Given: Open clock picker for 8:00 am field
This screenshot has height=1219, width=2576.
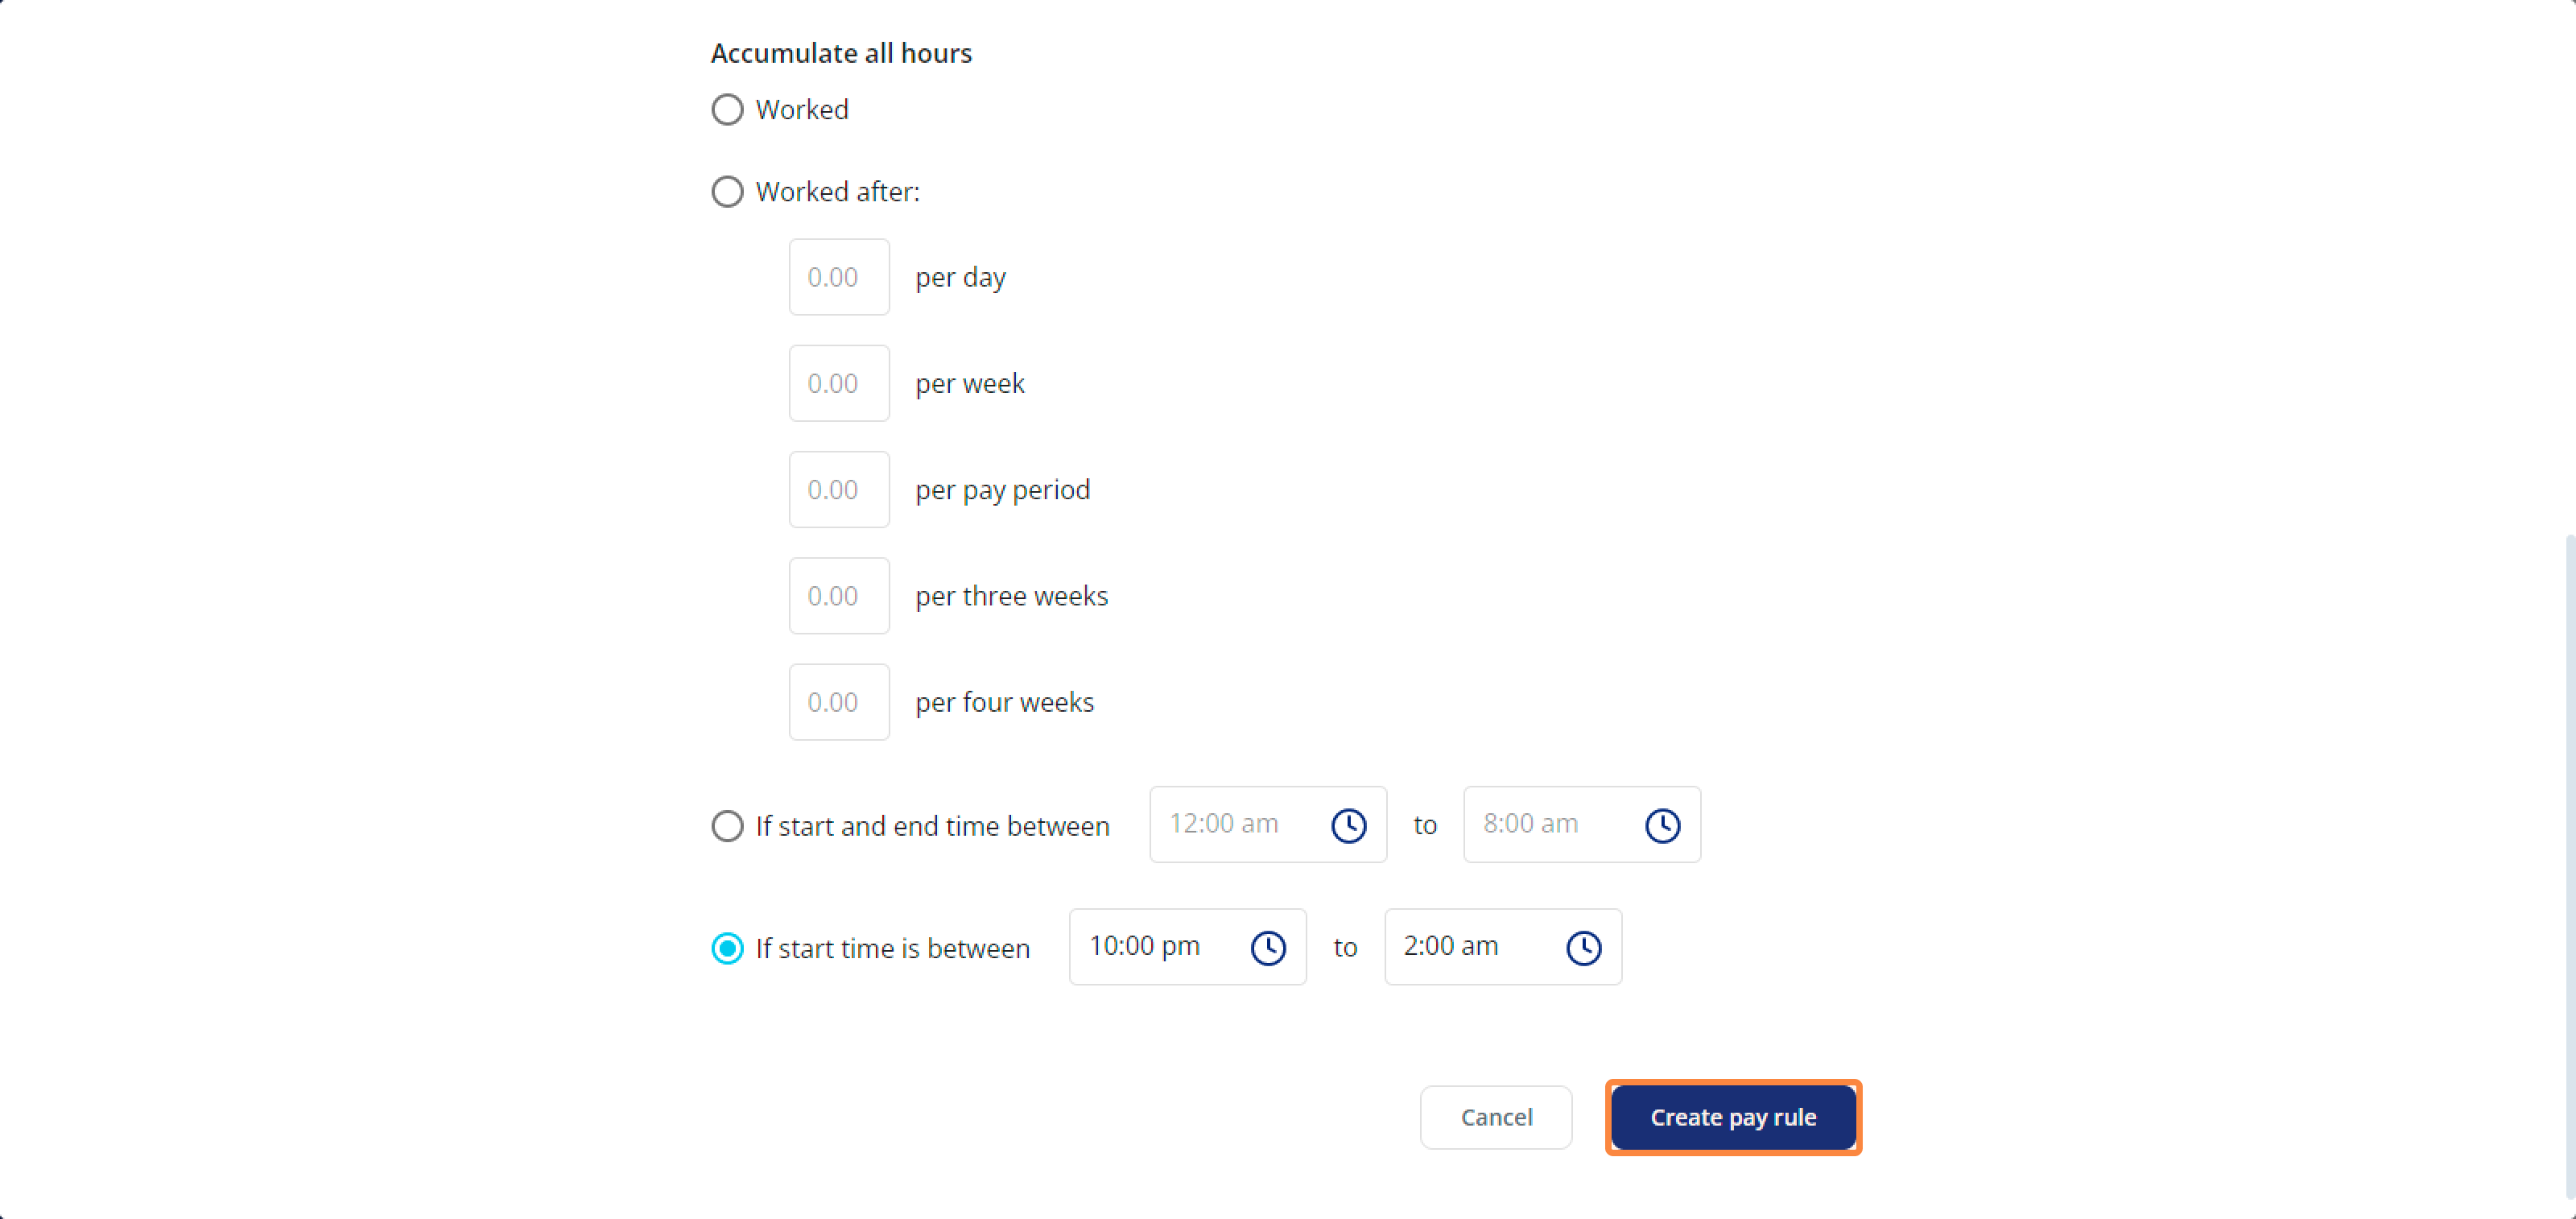Looking at the screenshot, I should click(1662, 825).
